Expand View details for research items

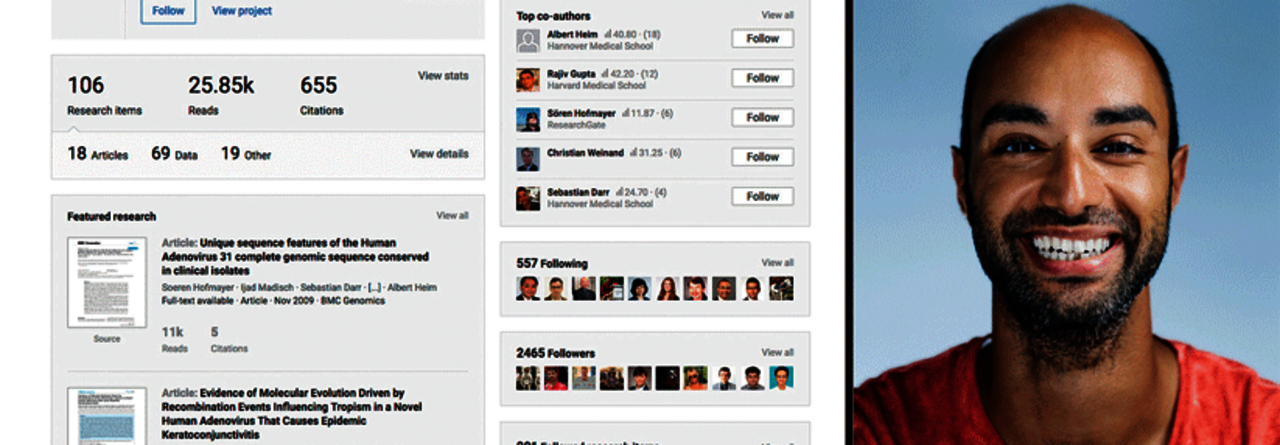[439, 154]
